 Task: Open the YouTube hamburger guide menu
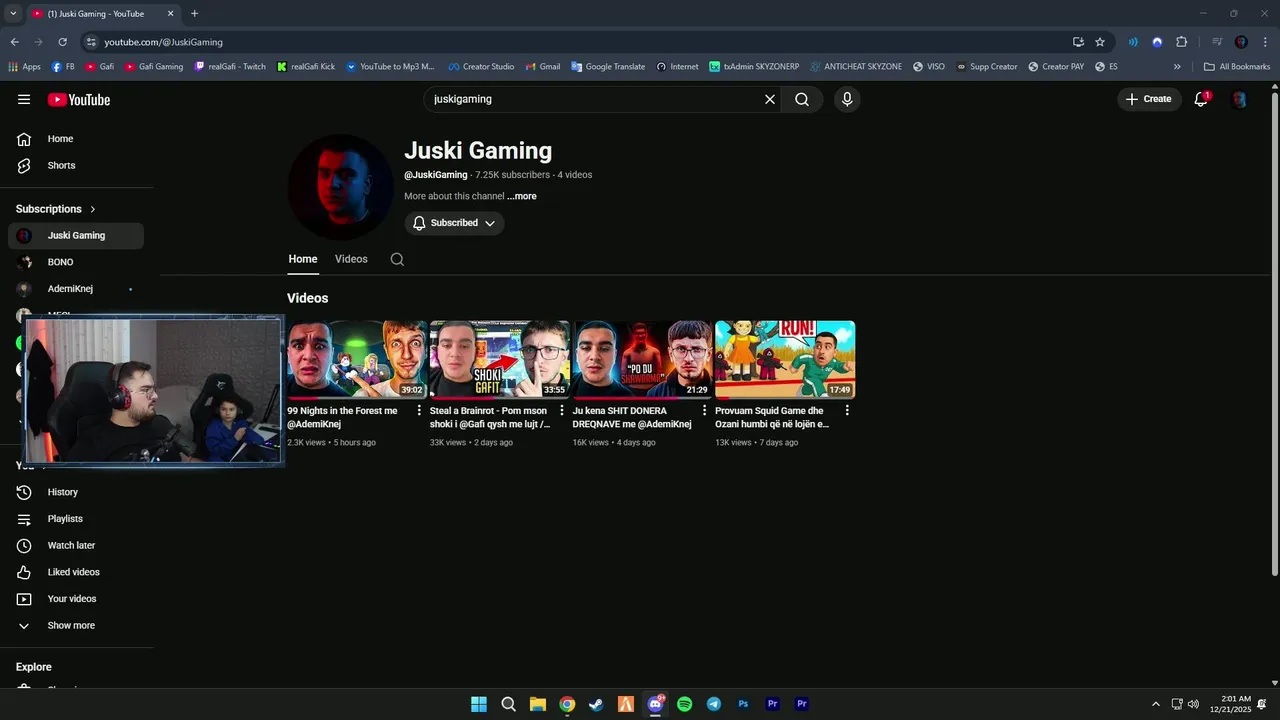tap(24, 99)
